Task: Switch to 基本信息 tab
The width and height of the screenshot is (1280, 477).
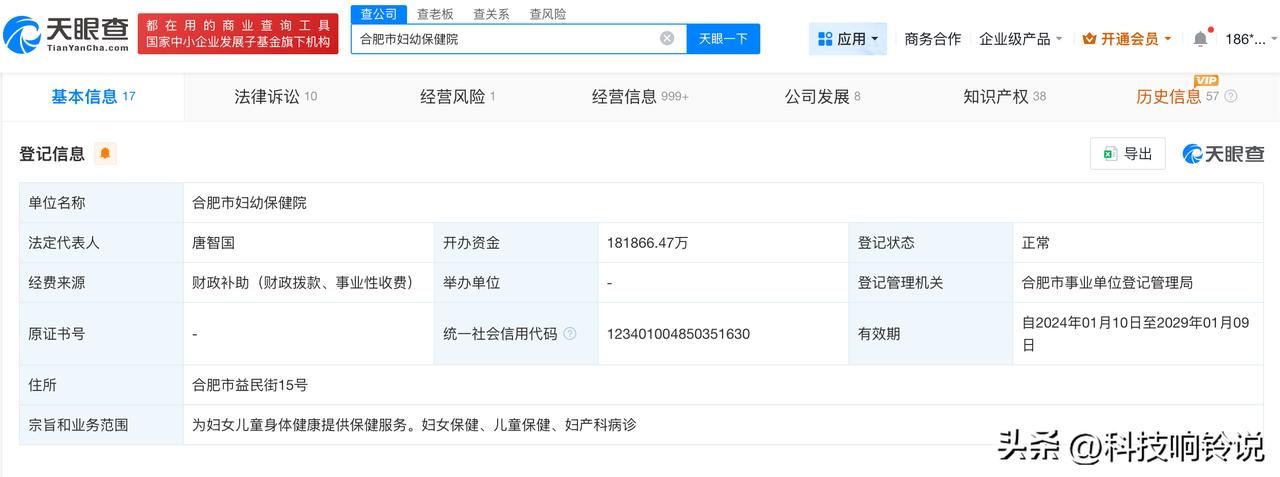Action: pos(93,97)
